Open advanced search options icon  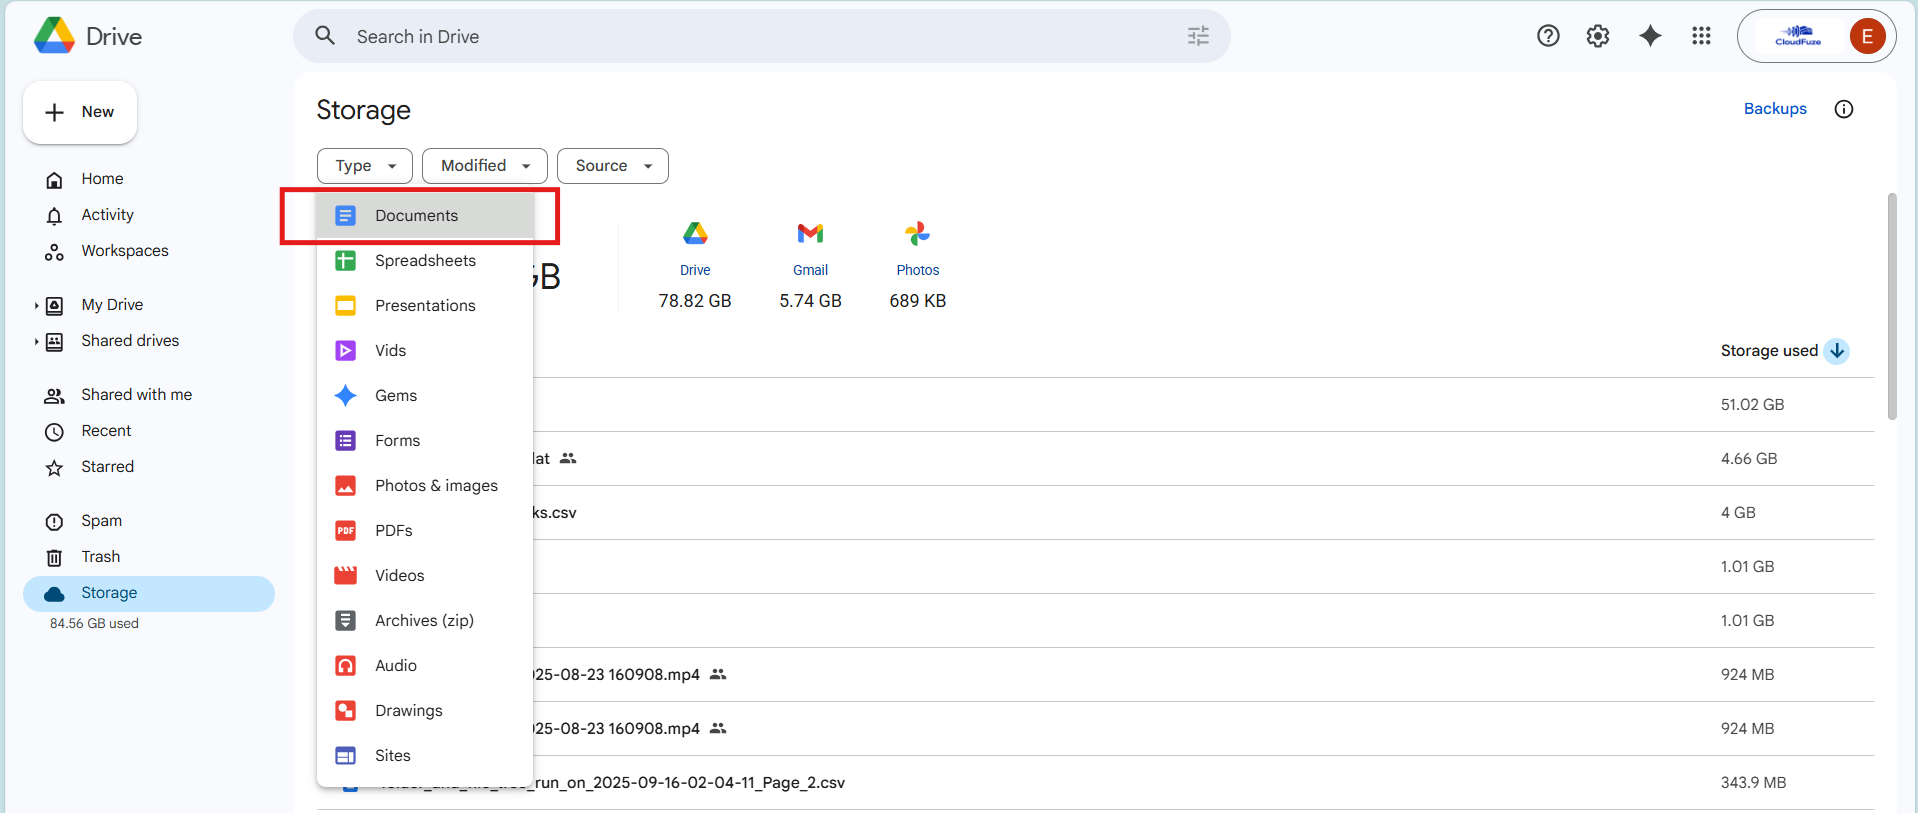1198,36
